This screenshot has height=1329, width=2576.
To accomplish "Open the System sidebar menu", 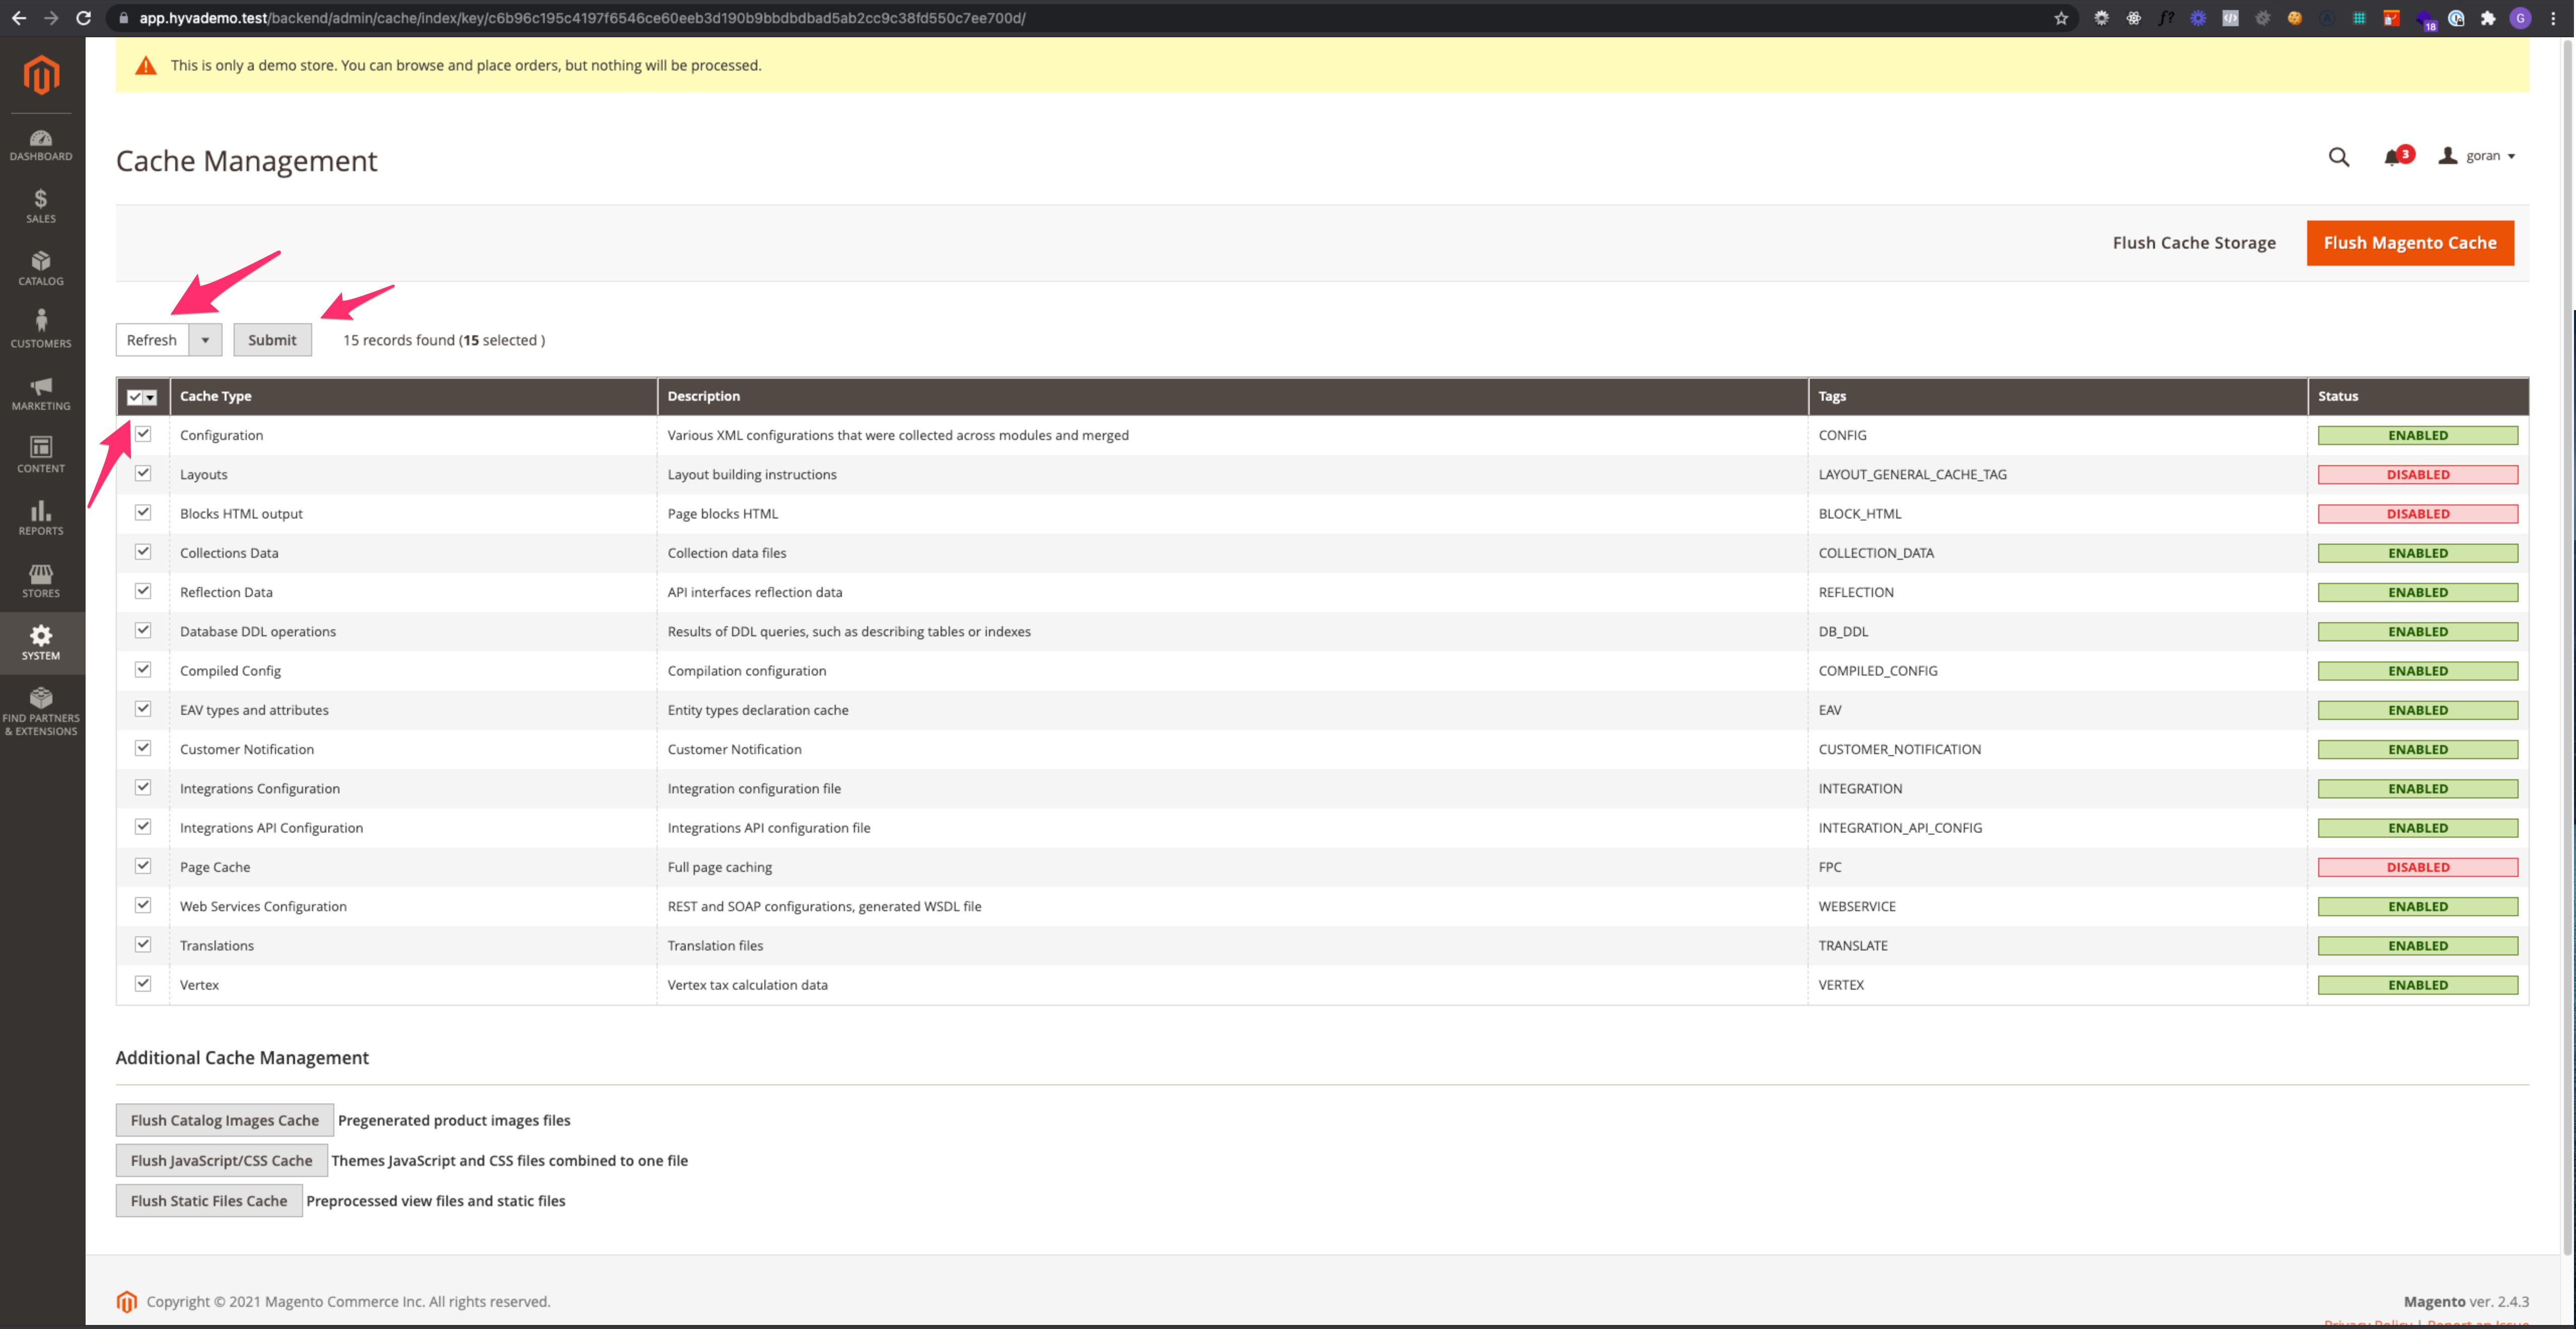I will pos(41,643).
